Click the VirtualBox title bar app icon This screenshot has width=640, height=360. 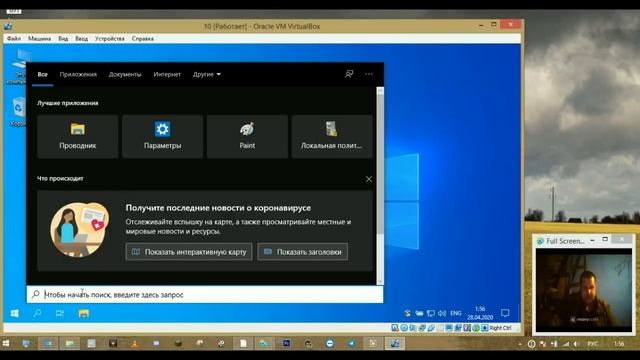pyautogui.click(x=8, y=26)
